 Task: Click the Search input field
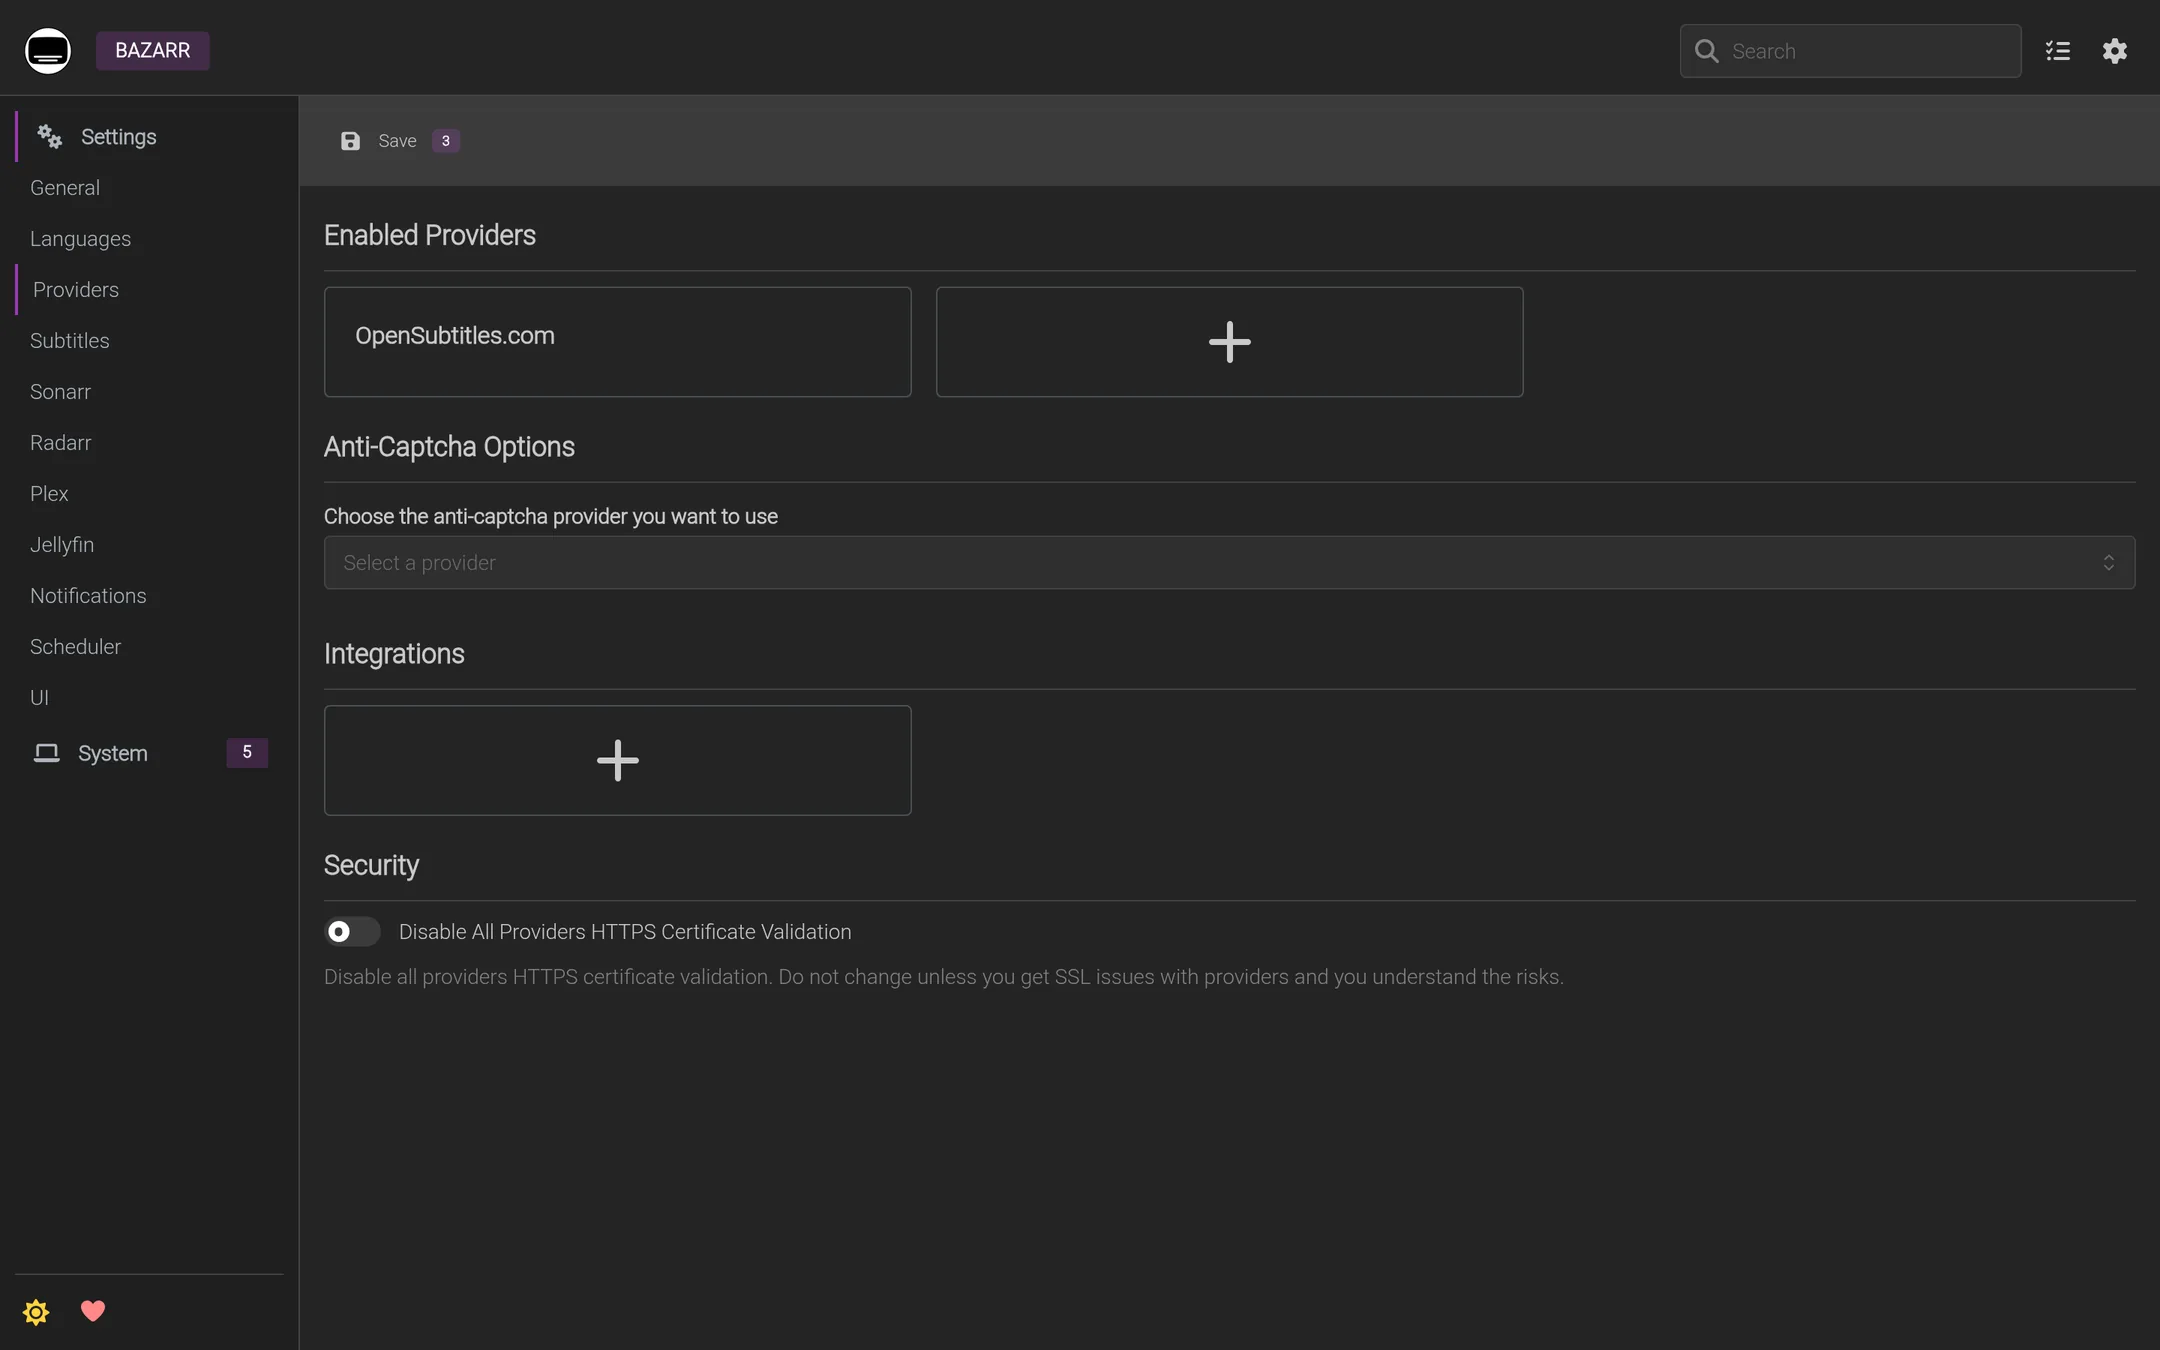1850,51
